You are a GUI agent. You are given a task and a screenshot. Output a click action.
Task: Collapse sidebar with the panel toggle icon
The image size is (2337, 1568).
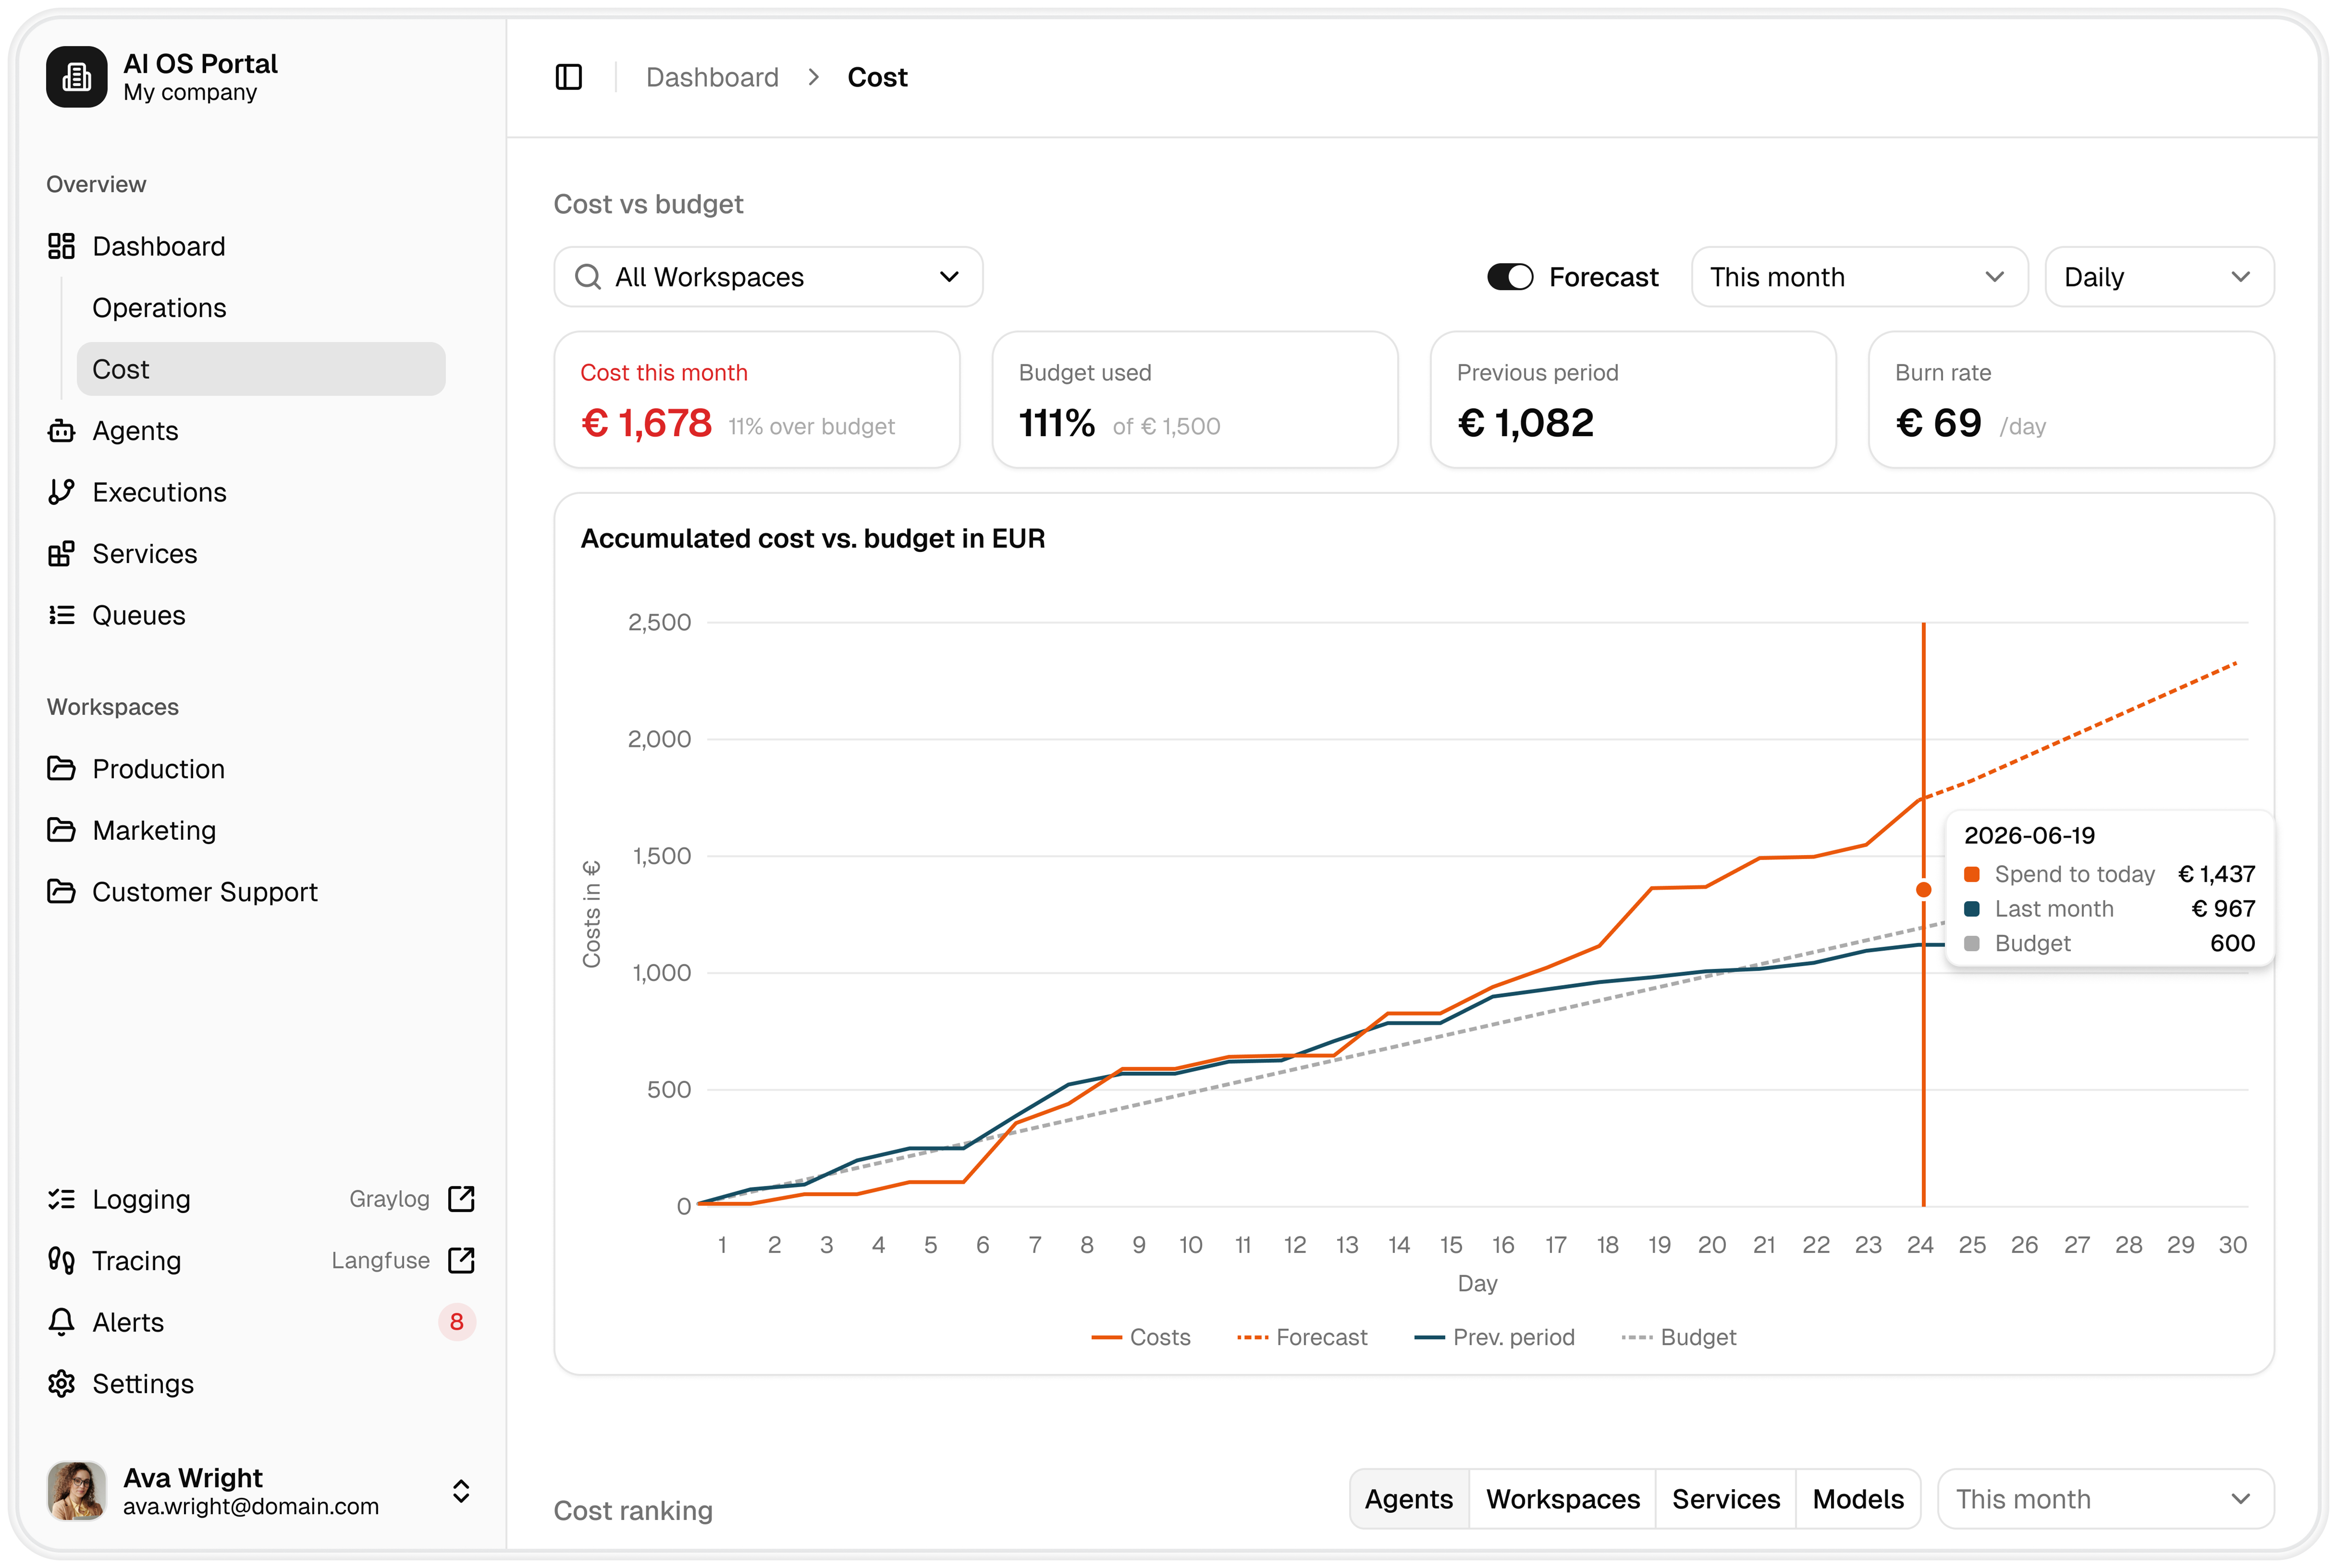pos(568,77)
